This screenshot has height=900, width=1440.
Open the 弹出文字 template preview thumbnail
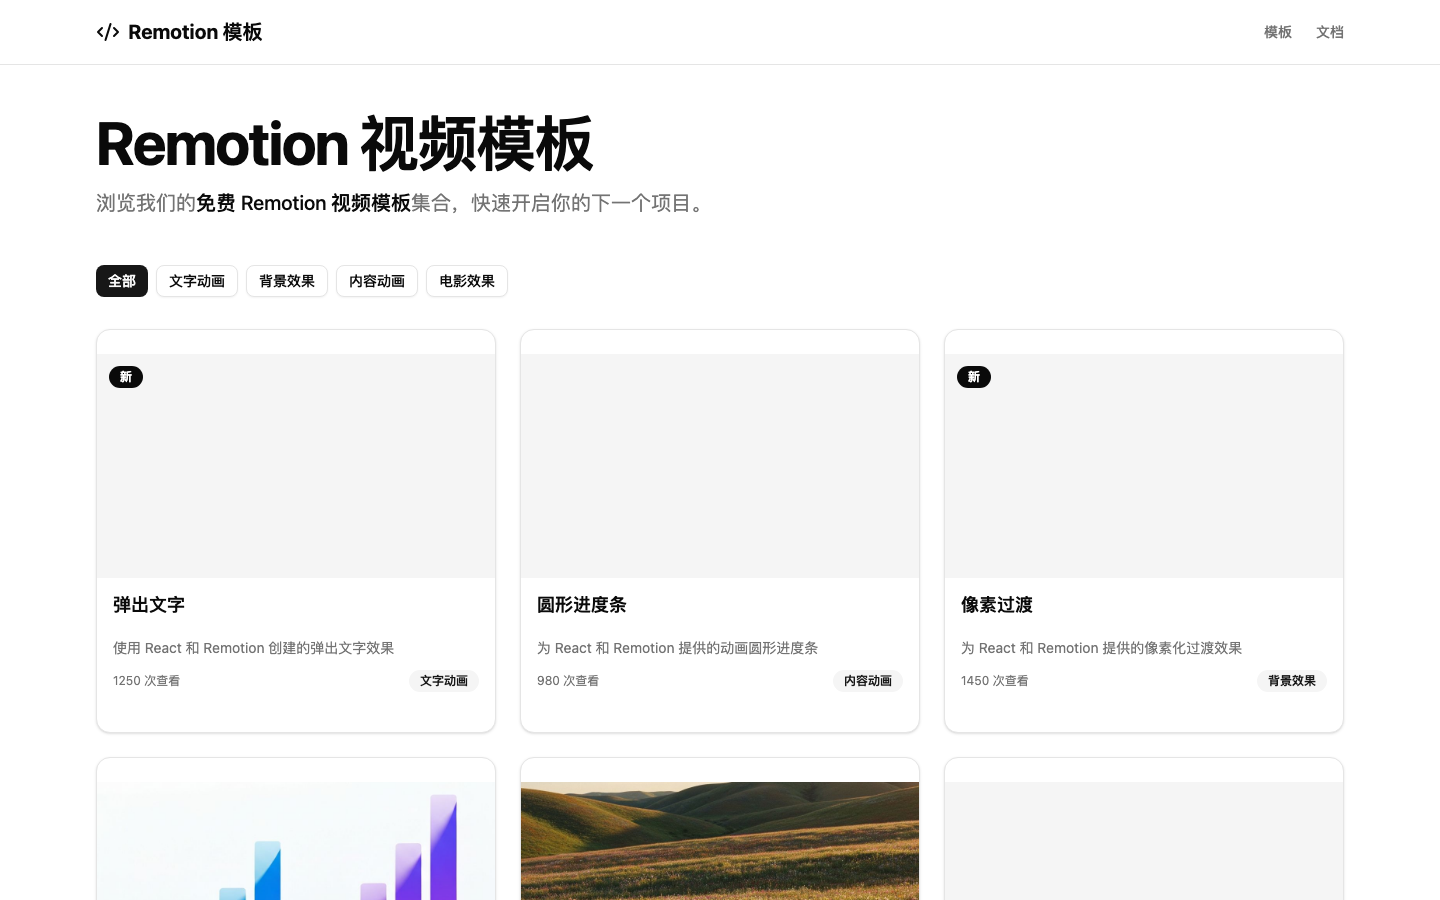click(296, 466)
